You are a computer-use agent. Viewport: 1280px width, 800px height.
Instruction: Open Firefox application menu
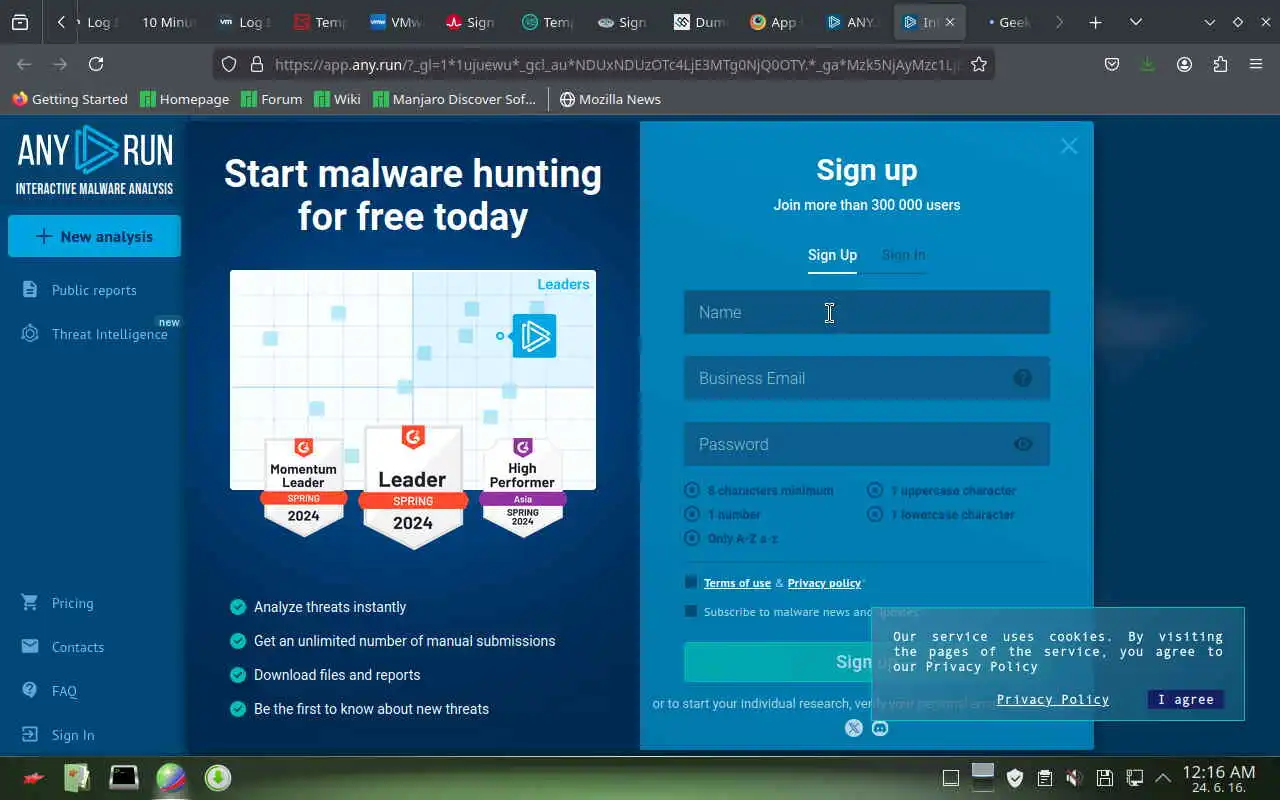tap(1256, 64)
